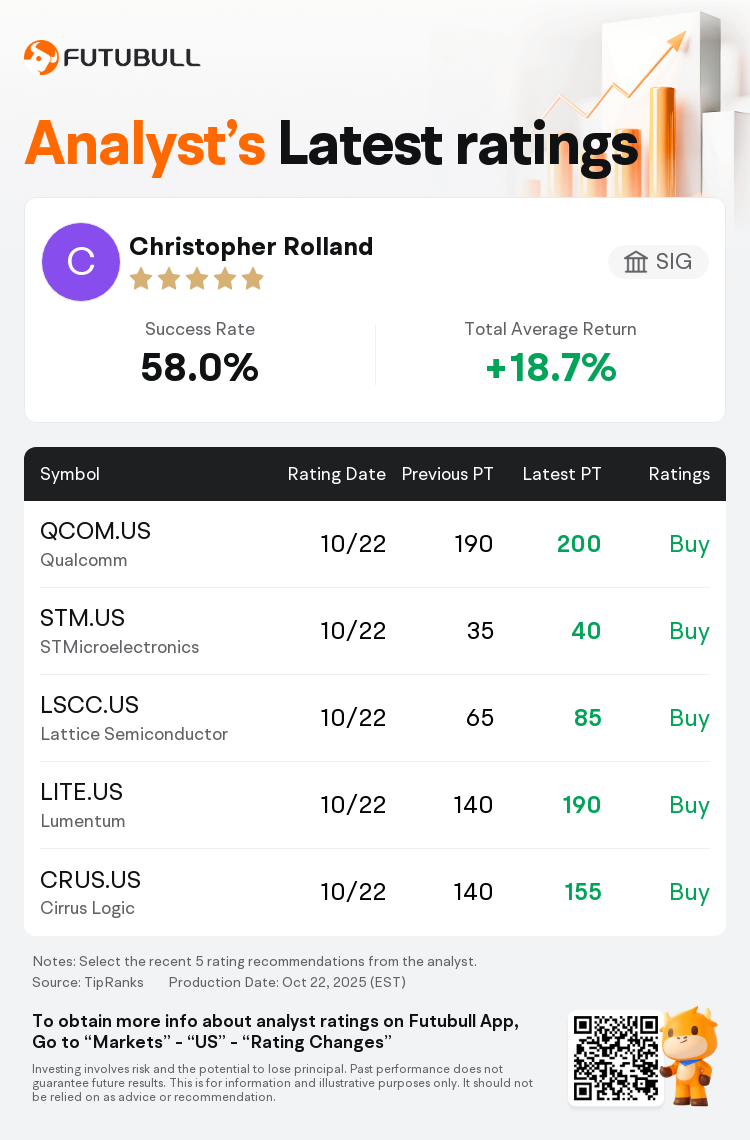
Task: Click the Latest PT column header
Action: [x=562, y=474]
